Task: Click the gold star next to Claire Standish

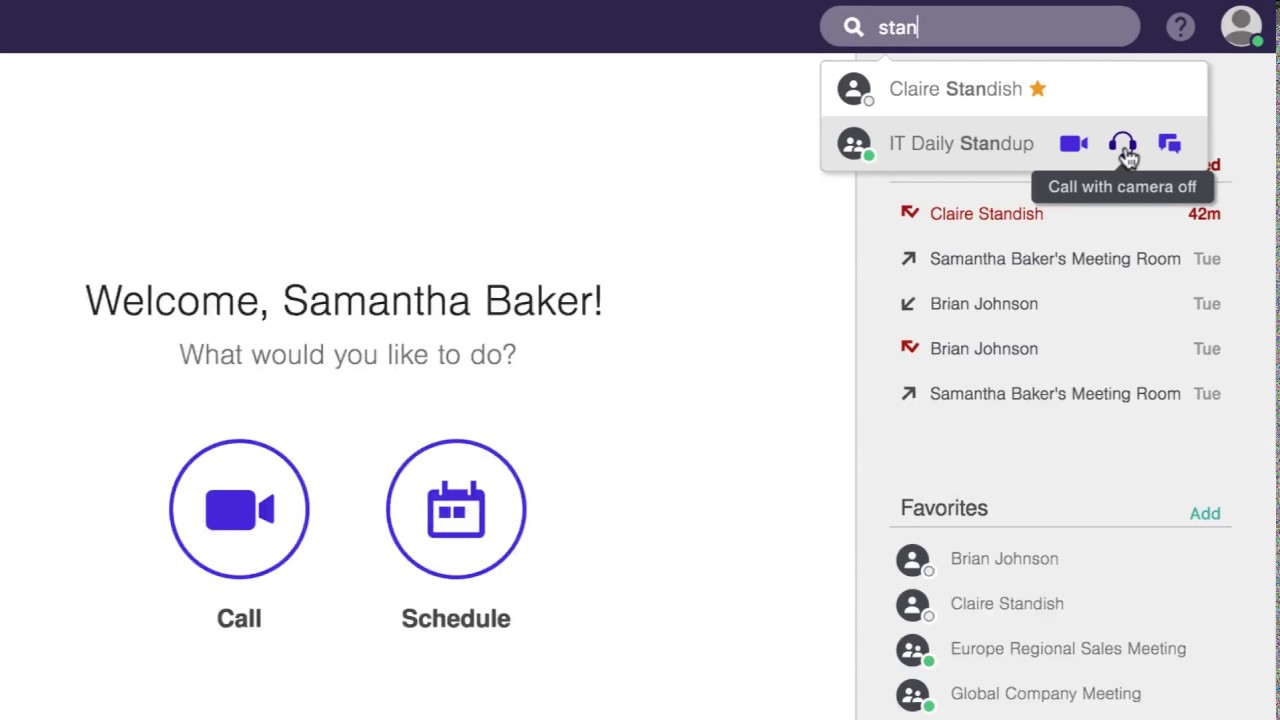Action: coord(1038,88)
